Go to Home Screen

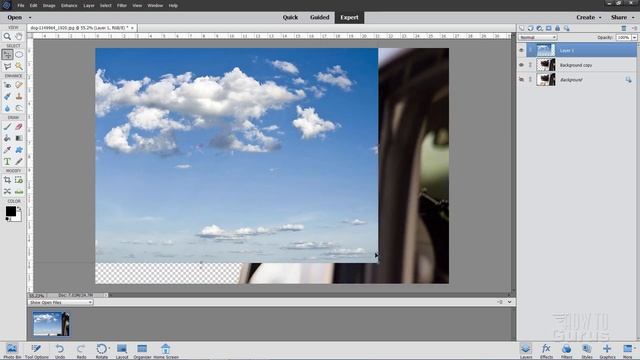(166, 351)
